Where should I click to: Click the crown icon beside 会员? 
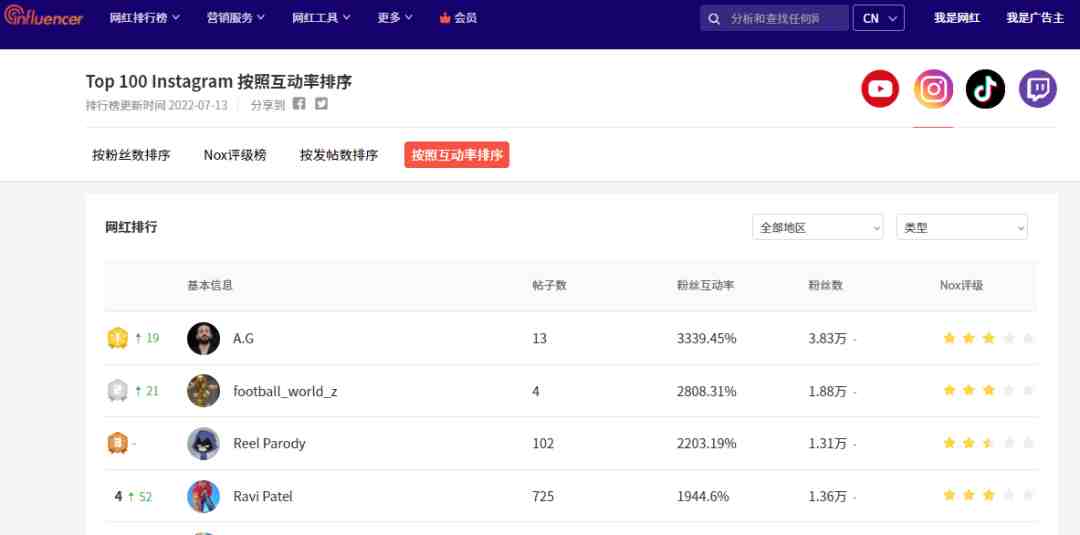point(445,18)
